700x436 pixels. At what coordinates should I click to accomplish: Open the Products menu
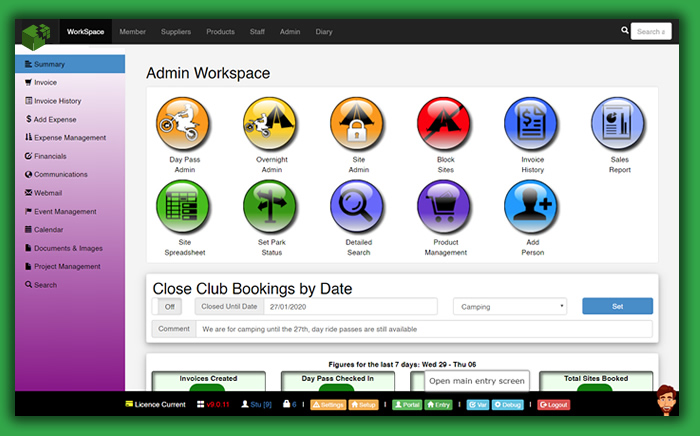coord(221,32)
